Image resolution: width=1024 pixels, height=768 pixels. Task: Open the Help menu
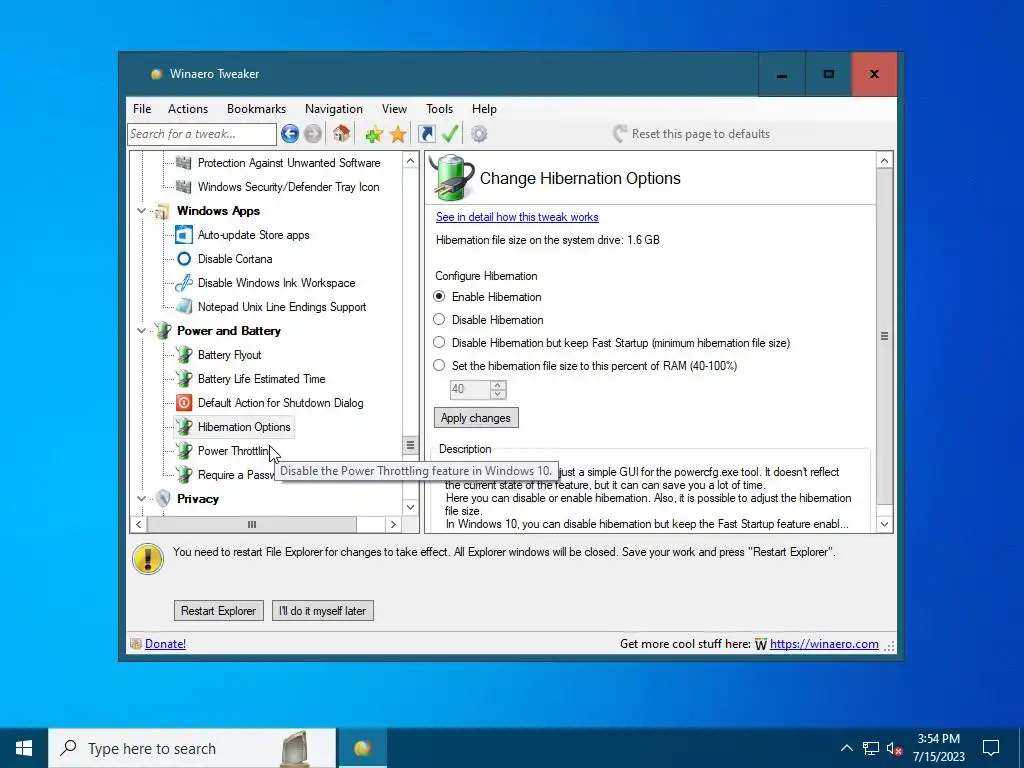[x=485, y=109]
